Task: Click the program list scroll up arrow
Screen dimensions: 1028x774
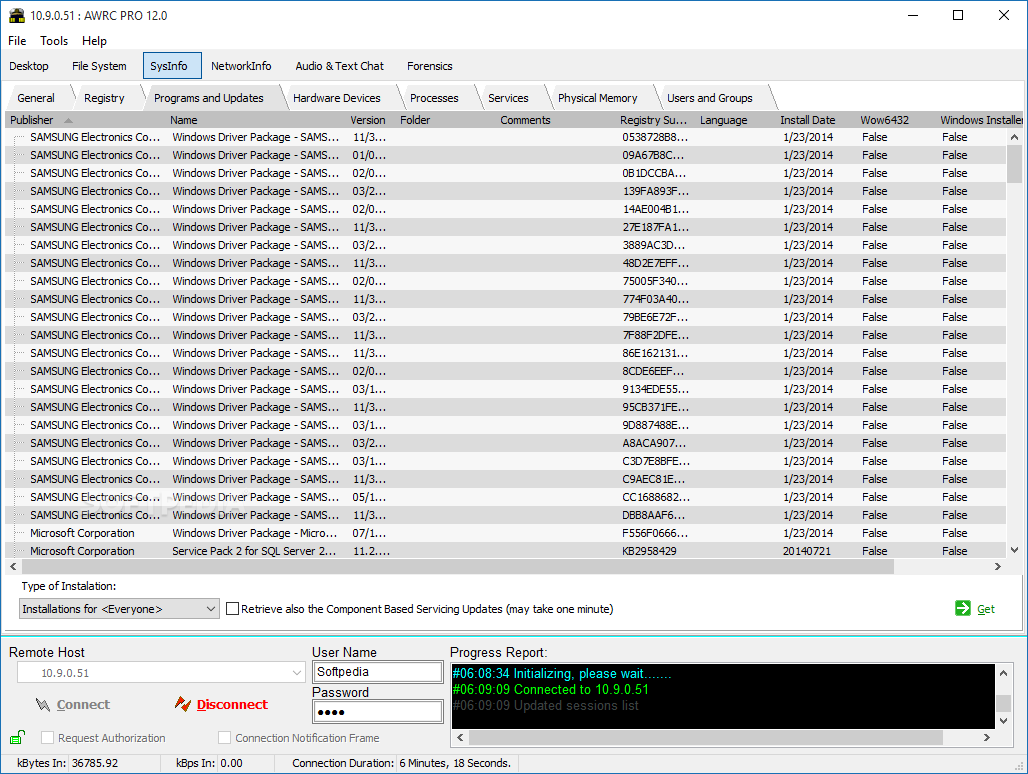Action: coord(1014,137)
